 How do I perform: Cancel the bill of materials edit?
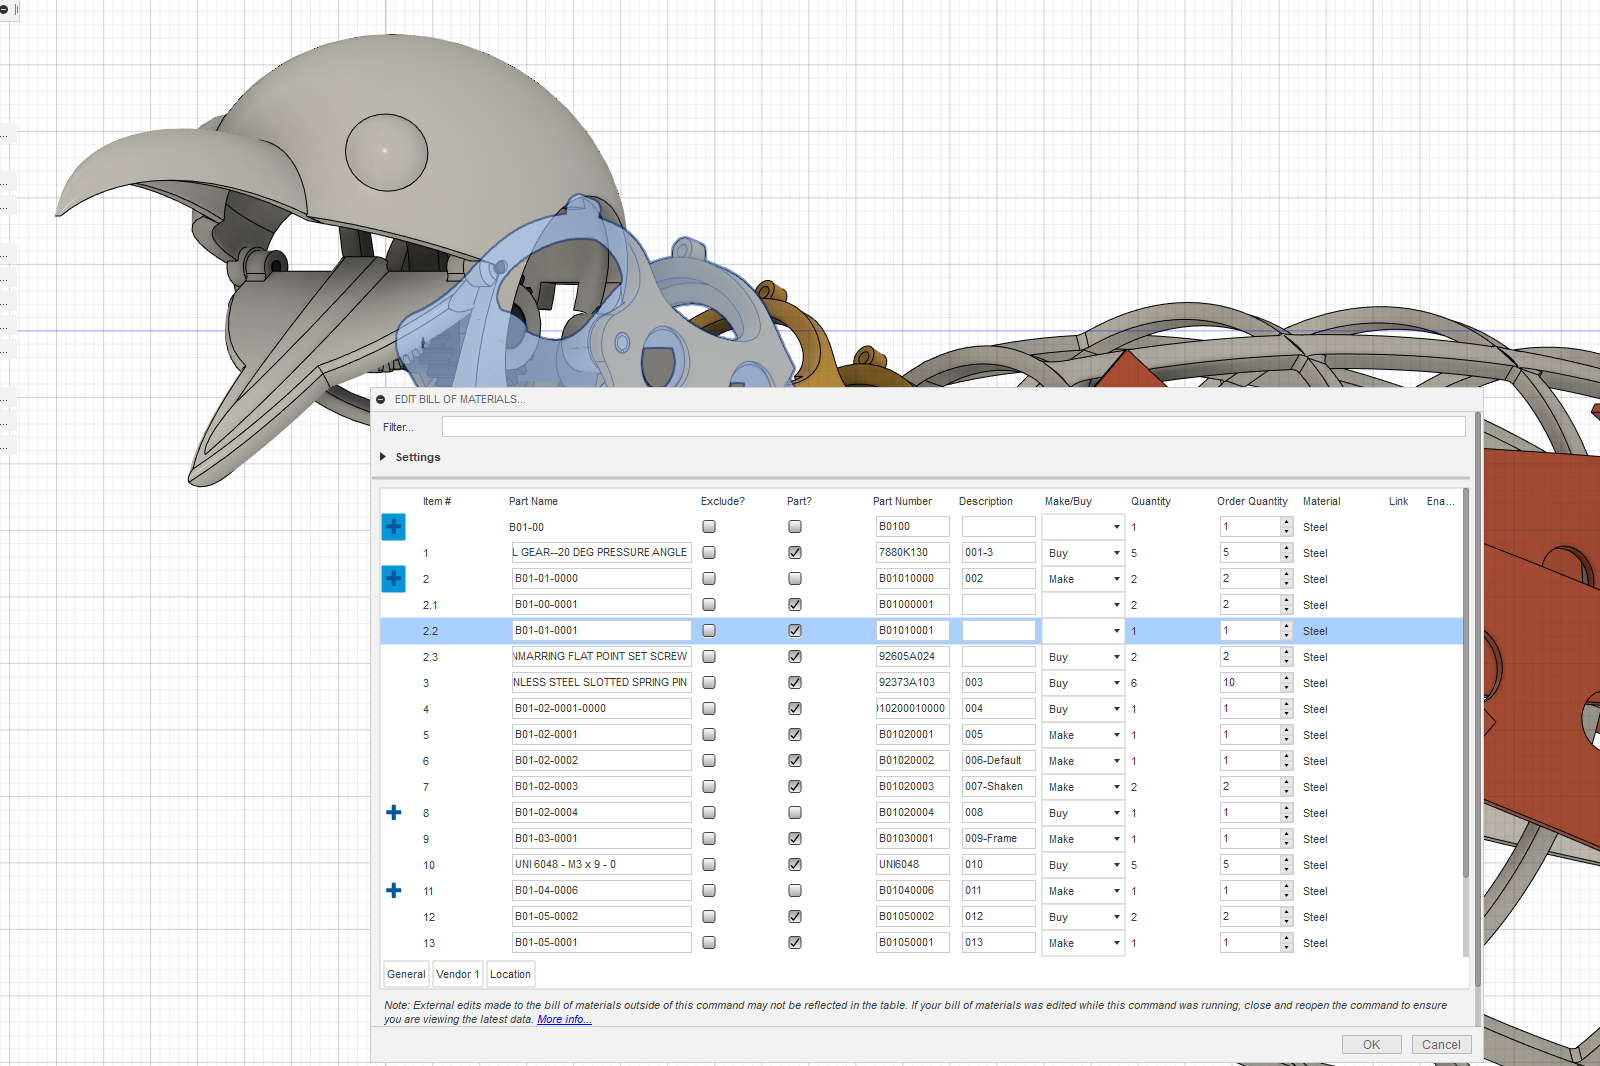(1441, 1045)
